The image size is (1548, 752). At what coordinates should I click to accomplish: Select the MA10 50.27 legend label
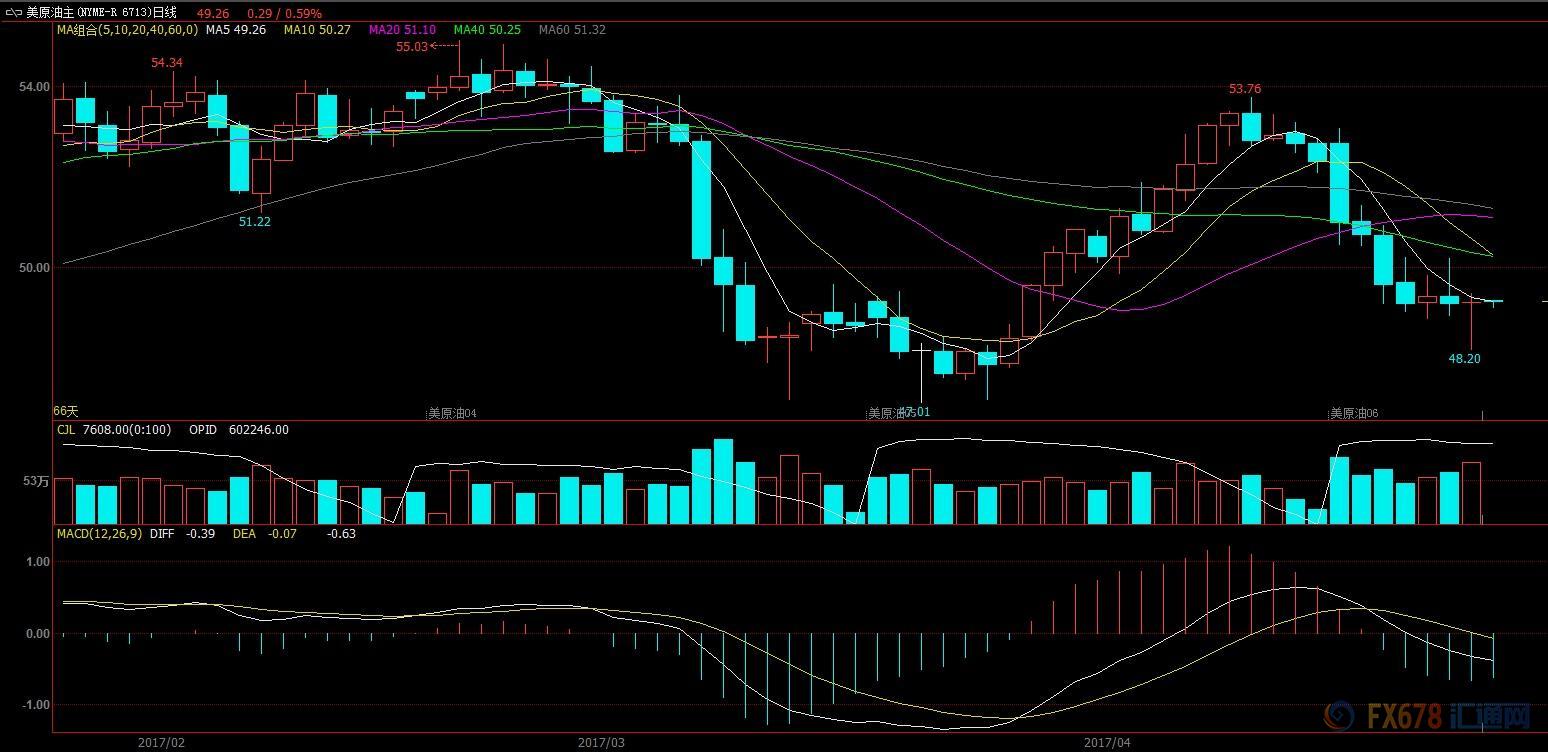coord(317,30)
